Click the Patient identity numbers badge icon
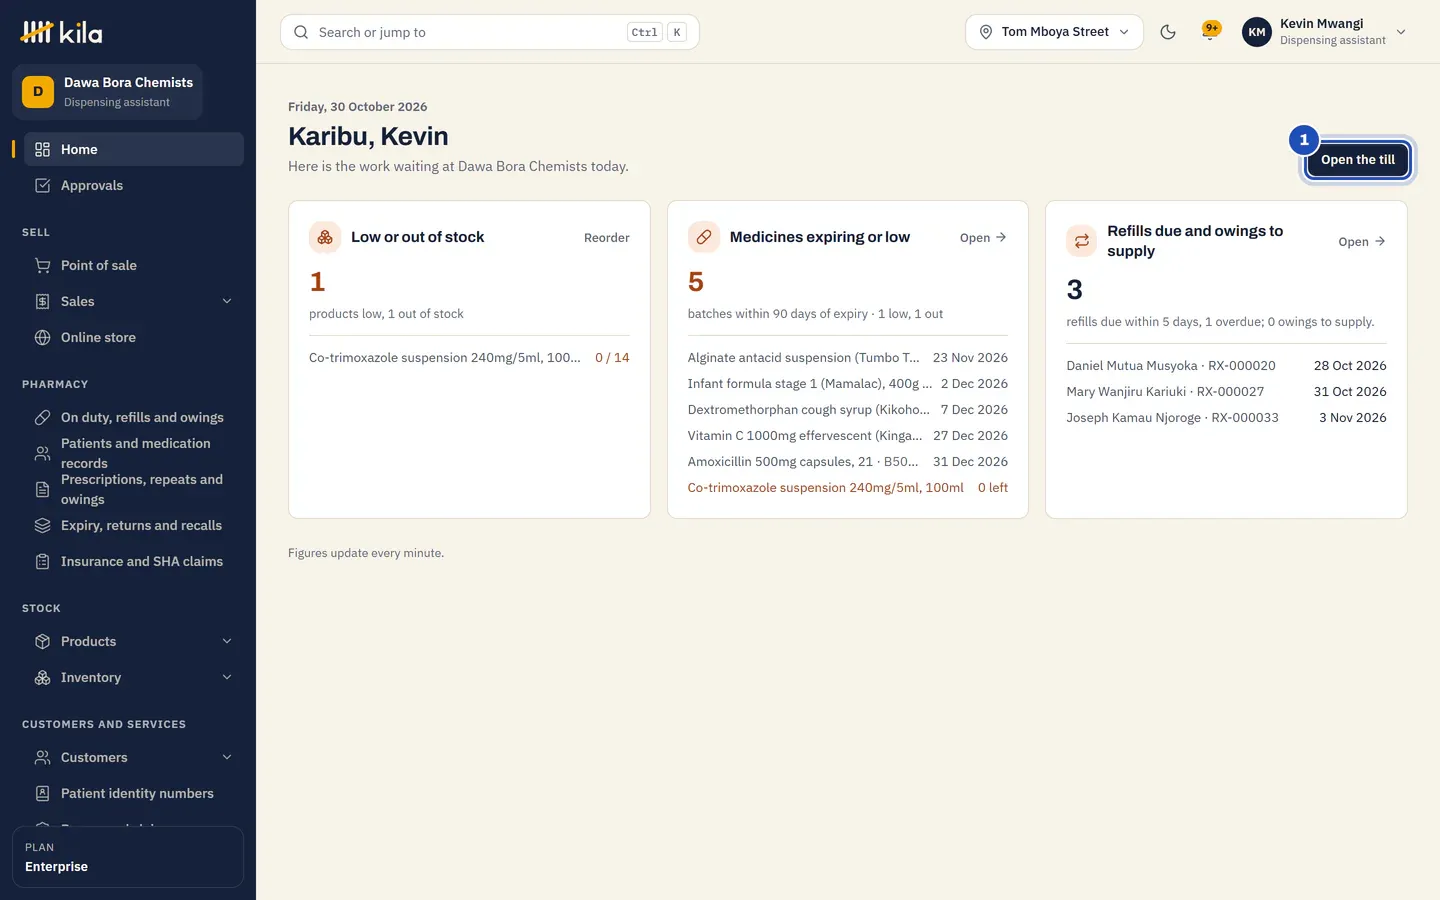 pos(42,793)
